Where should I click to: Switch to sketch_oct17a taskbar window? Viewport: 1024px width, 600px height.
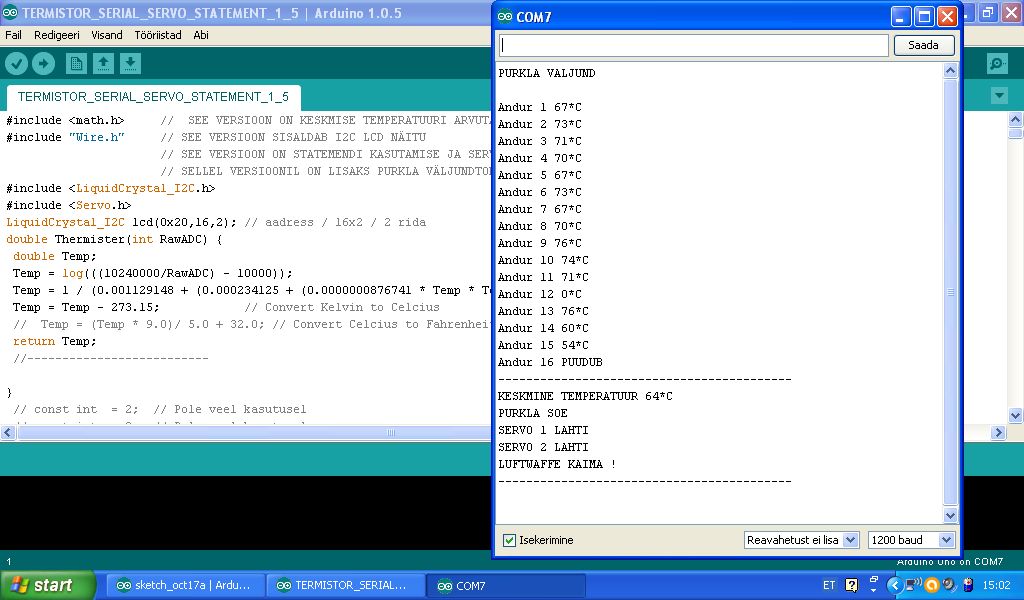183,585
